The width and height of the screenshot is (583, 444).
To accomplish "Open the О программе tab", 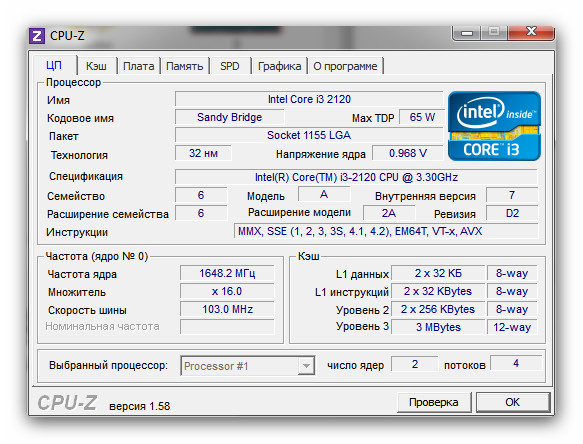I will point(345,66).
